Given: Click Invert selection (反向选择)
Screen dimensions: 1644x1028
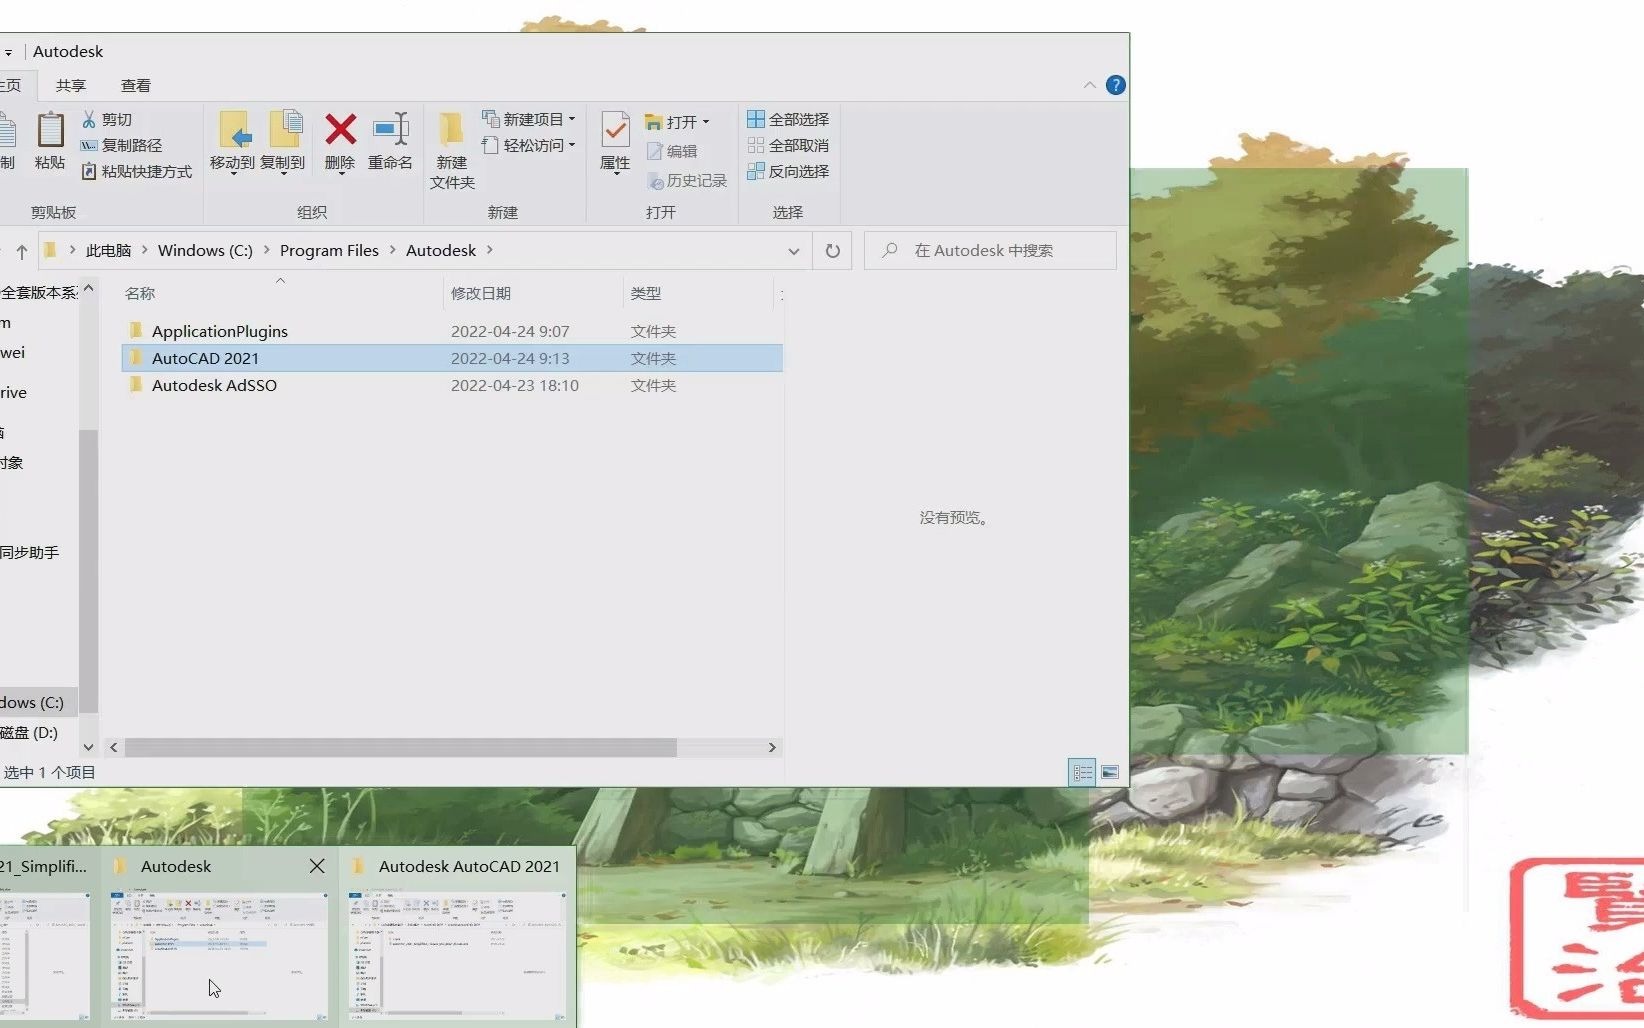Looking at the screenshot, I should 788,171.
